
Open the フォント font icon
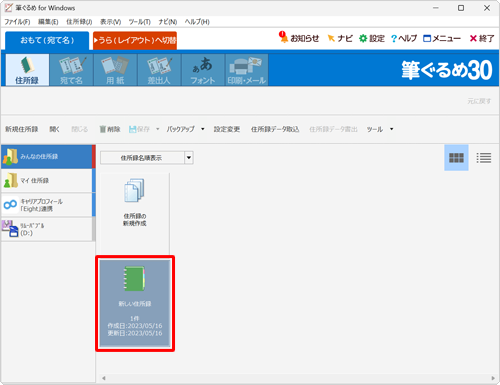[203, 70]
